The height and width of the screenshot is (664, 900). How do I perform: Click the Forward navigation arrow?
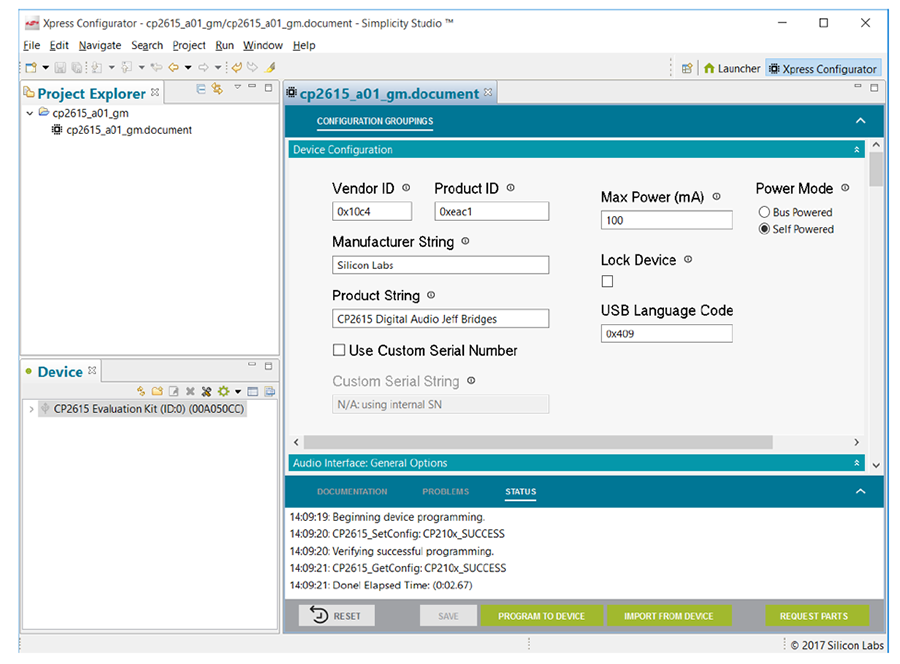[x=203, y=67]
